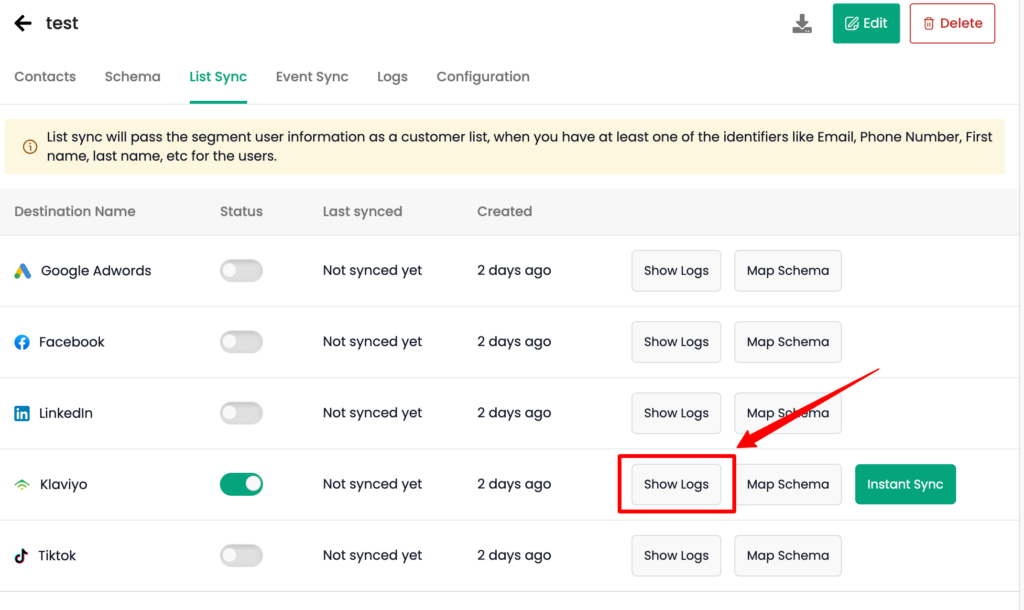Click 'Not synced yet' in LinkedIn row
The width and height of the screenshot is (1024, 610).
coord(372,413)
